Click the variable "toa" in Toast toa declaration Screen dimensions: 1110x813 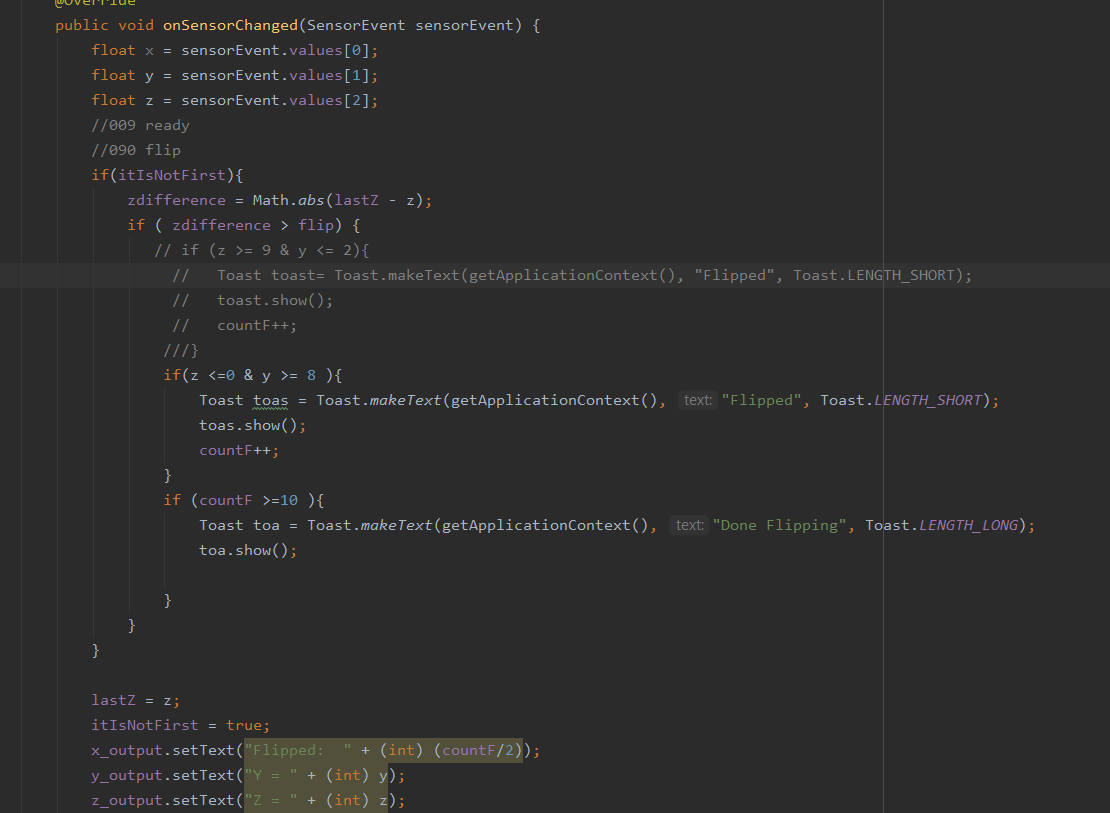266,525
